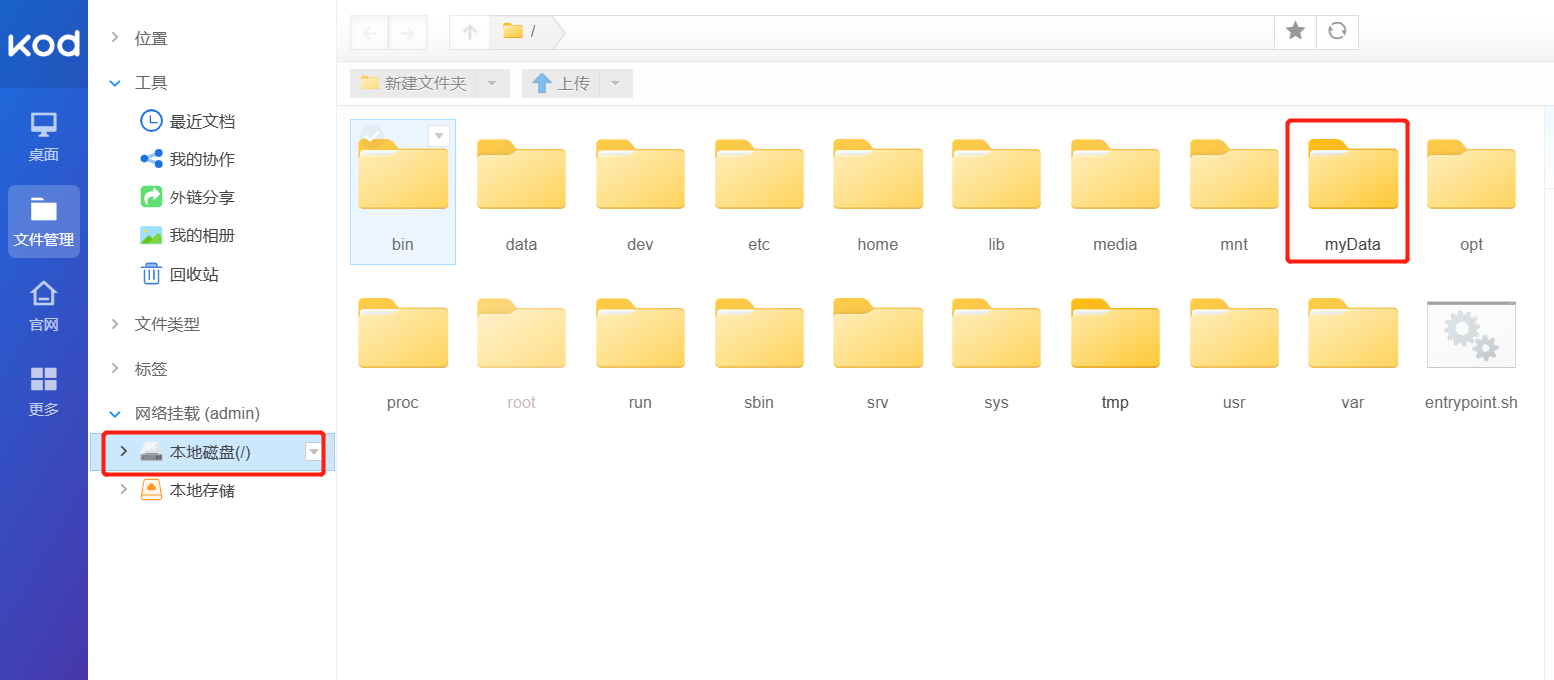Expand the 位置 section
Viewport: 1554px width, 680px height.
click(x=115, y=38)
